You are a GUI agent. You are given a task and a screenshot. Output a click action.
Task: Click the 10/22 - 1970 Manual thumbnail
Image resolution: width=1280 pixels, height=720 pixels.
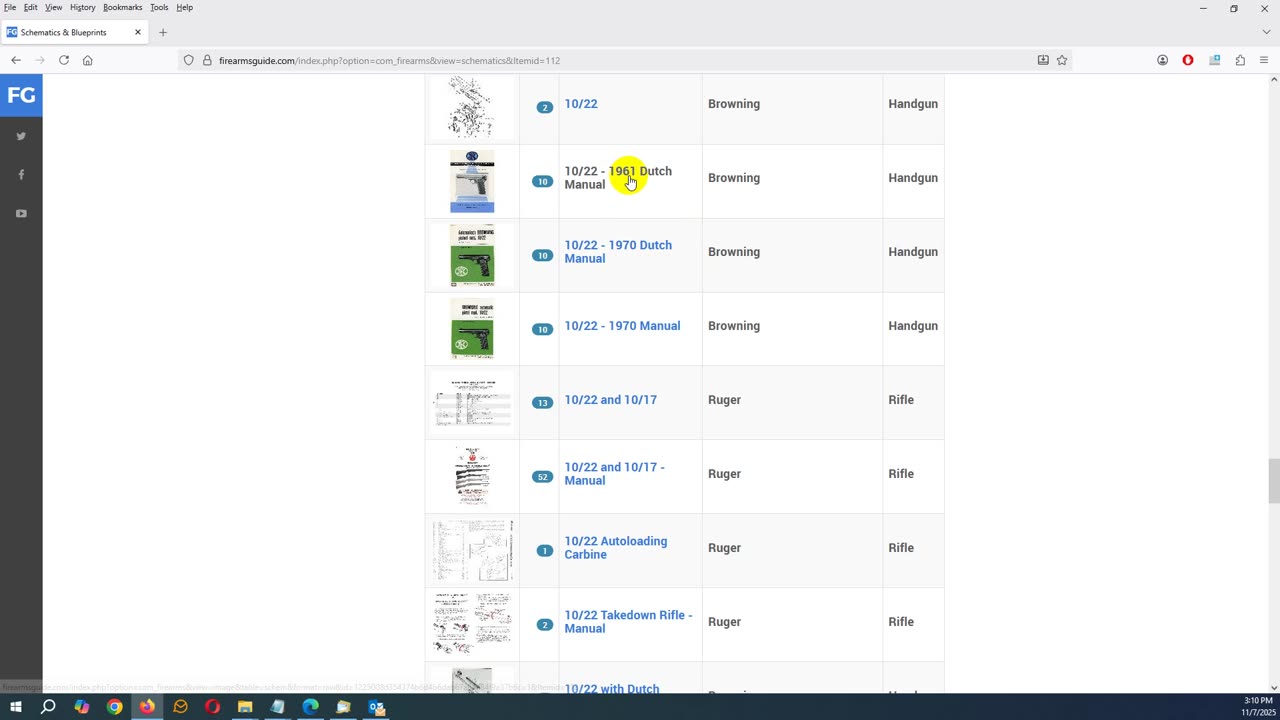[x=472, y=328]
